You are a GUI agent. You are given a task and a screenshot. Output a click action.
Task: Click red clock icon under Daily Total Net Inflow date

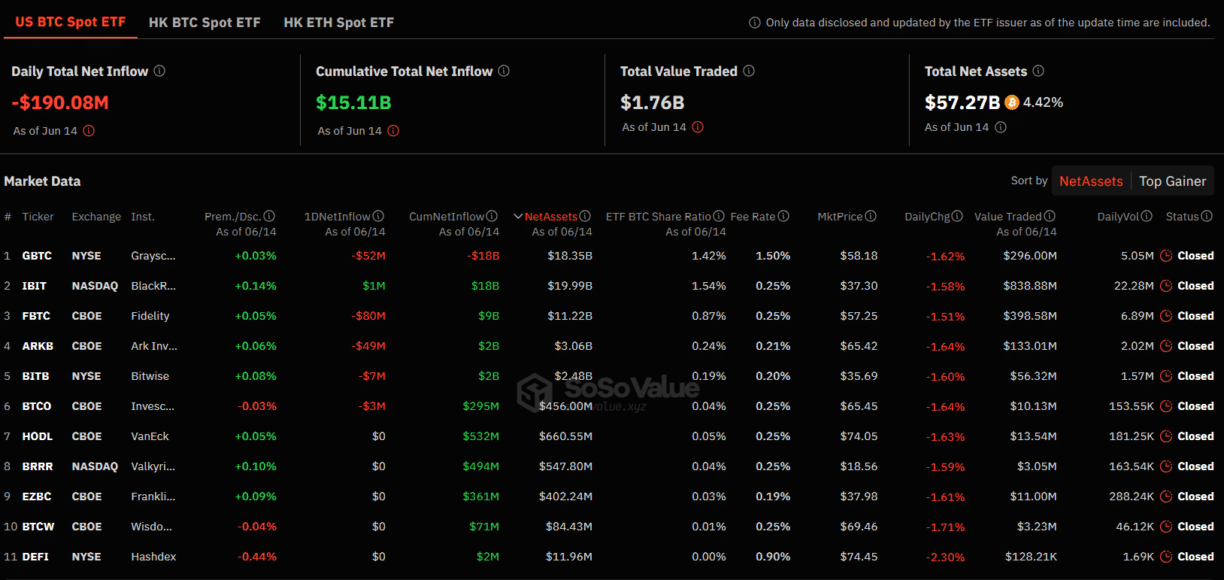88,128
